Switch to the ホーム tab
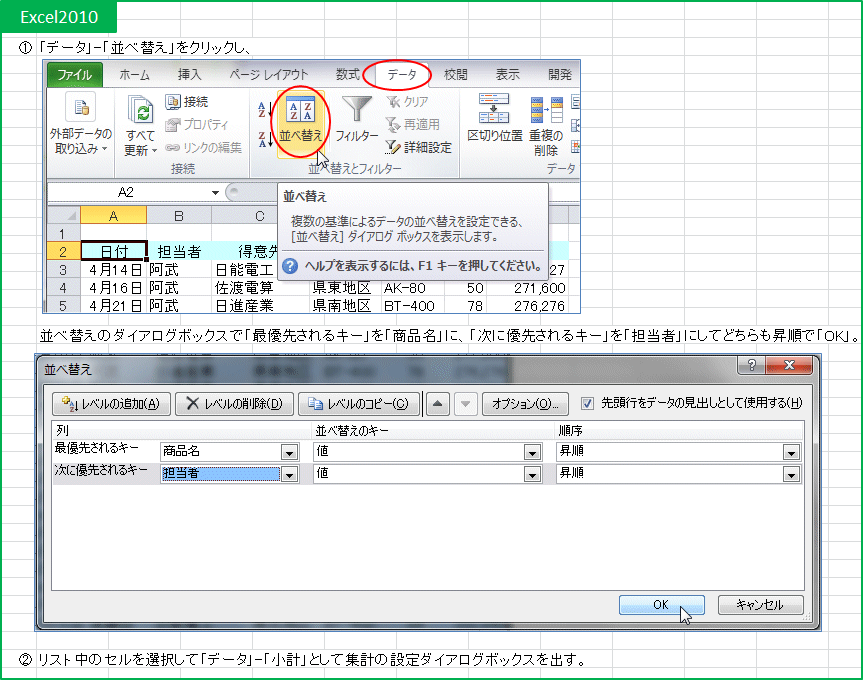The image size is (863, 680). coord(134,75)
